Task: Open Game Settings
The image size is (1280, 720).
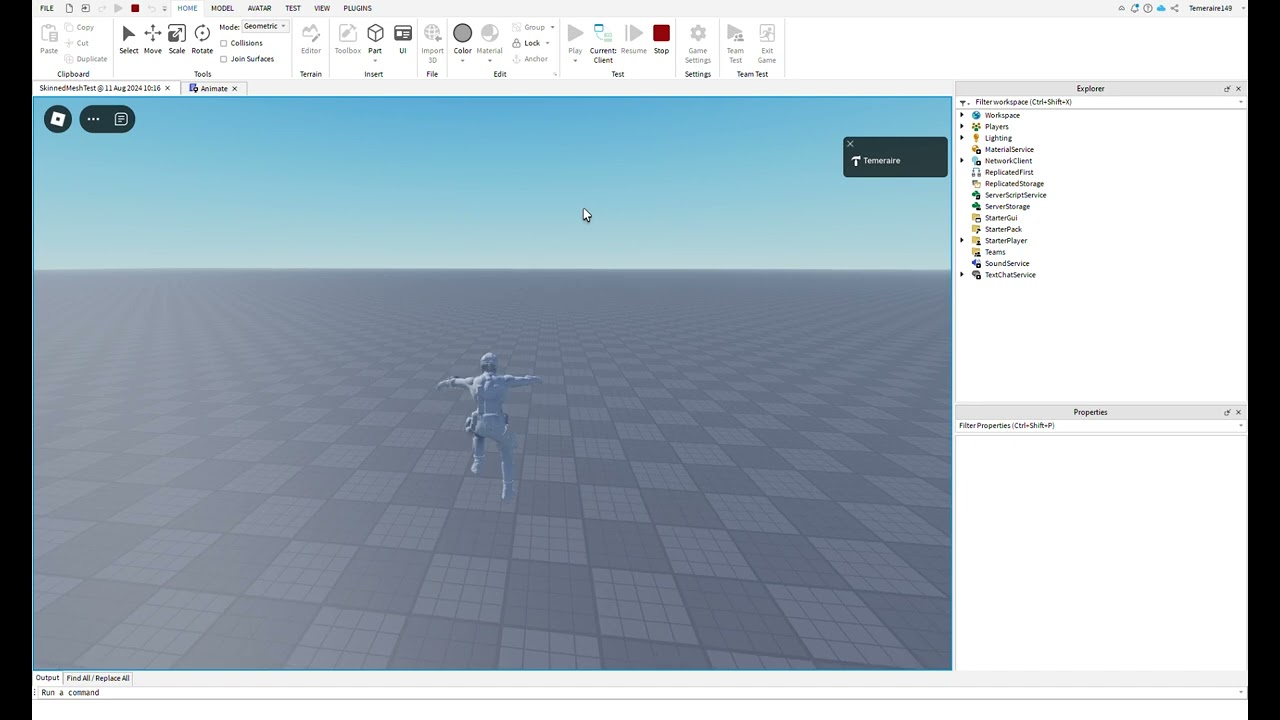Action: tap(697, 40)
